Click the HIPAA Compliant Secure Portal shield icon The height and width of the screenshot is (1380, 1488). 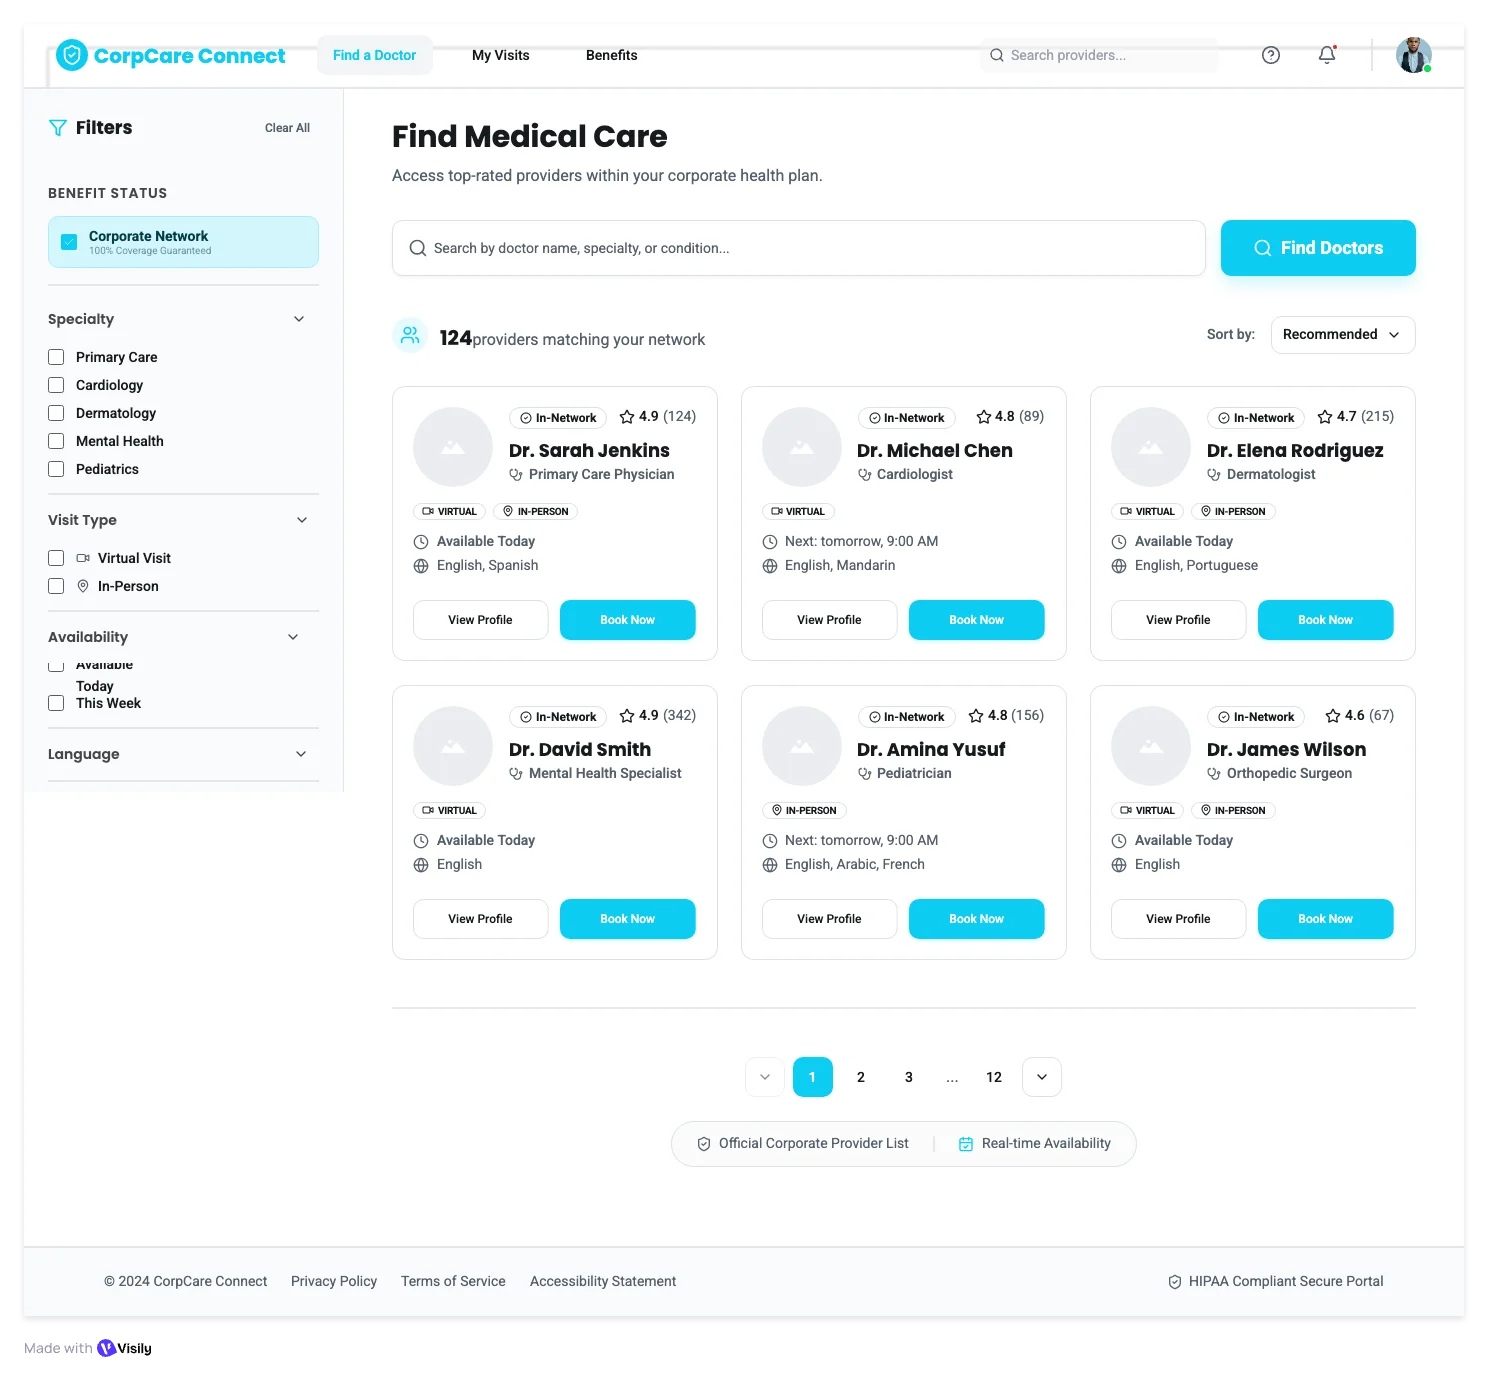pyautogui.click(x=1173, y=1281)
